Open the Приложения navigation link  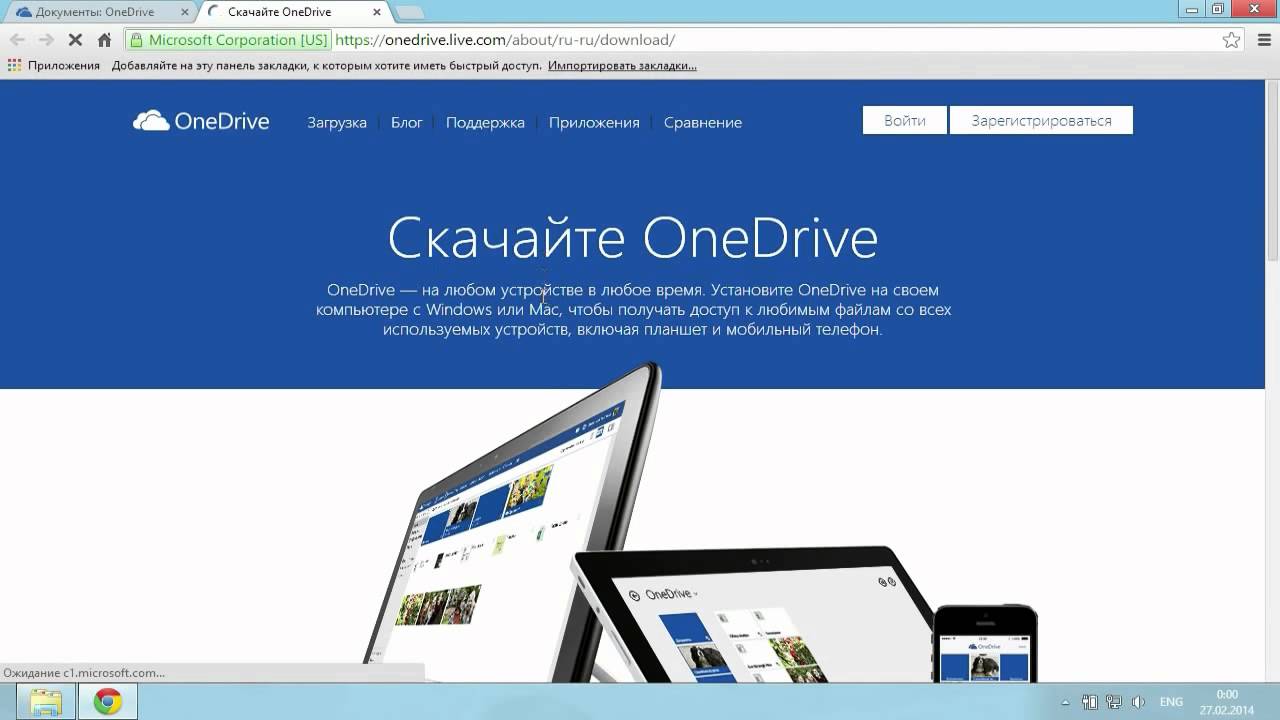594,122
